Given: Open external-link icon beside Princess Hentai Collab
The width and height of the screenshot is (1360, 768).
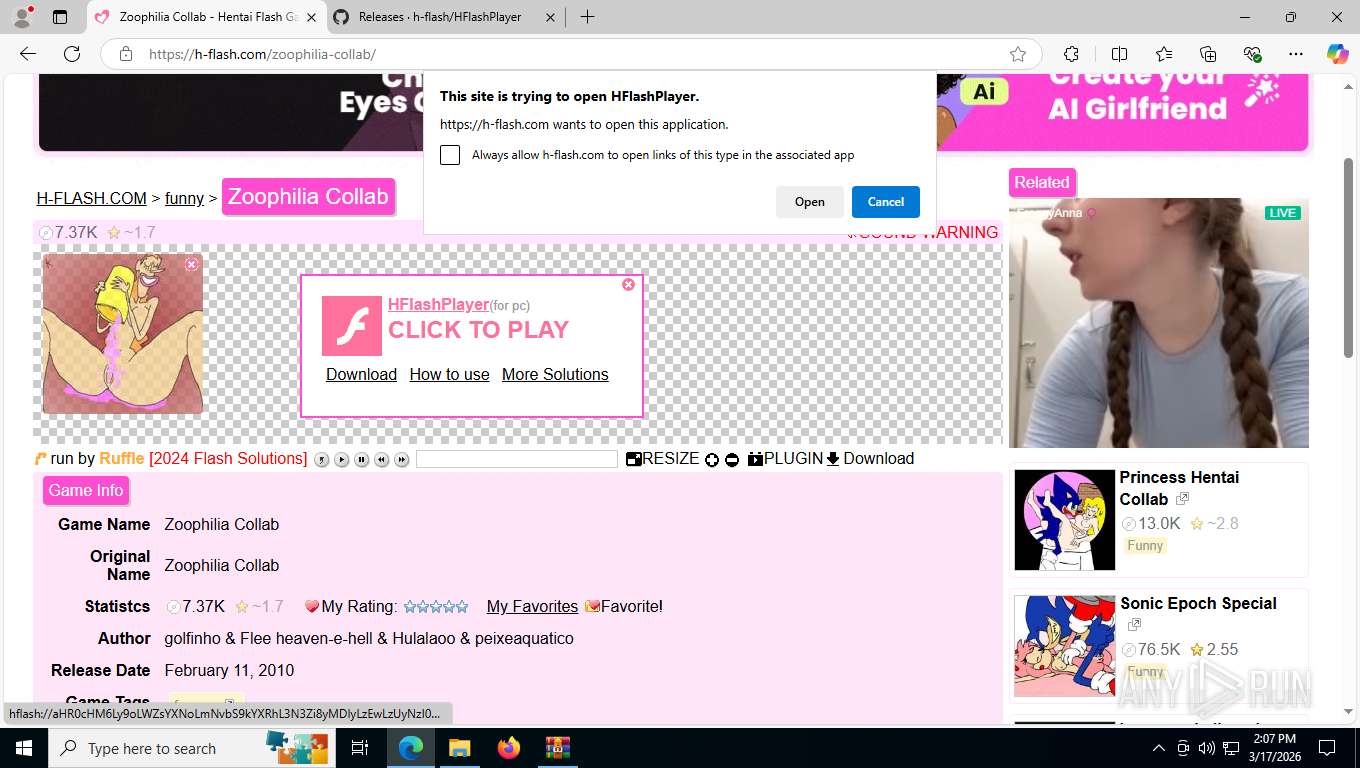Looking at the screenshot, I should point(1182,498).
